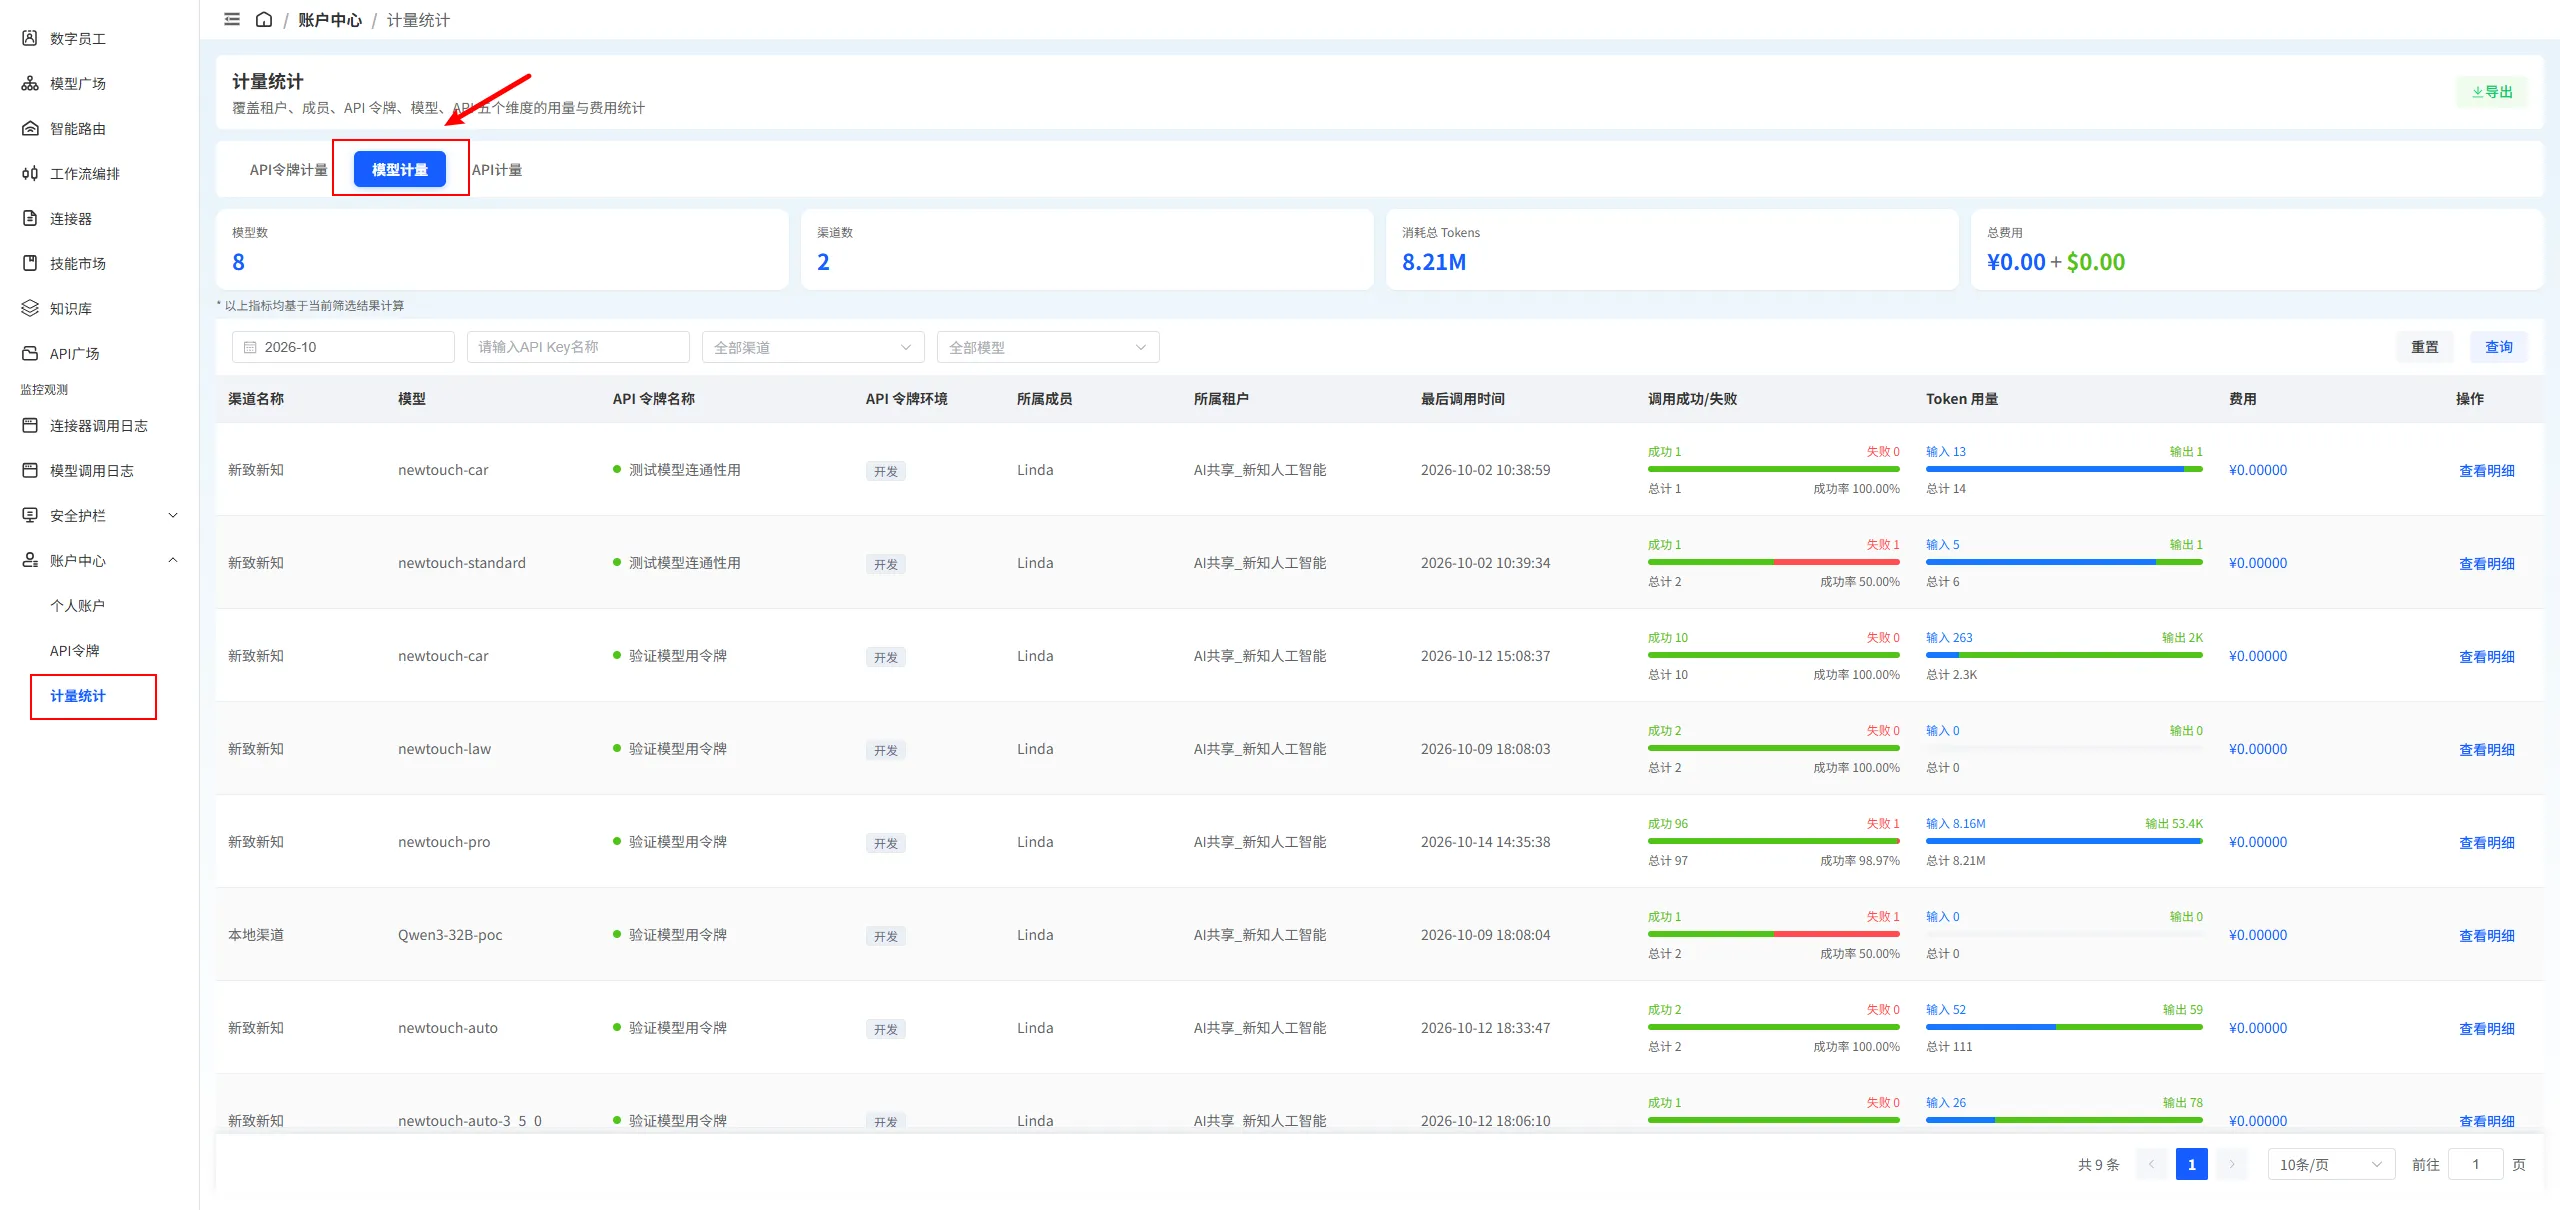Screen dimensions: 2560x1210
Task: Switch to the 模型计量 tab
Action: pos(400,170)
